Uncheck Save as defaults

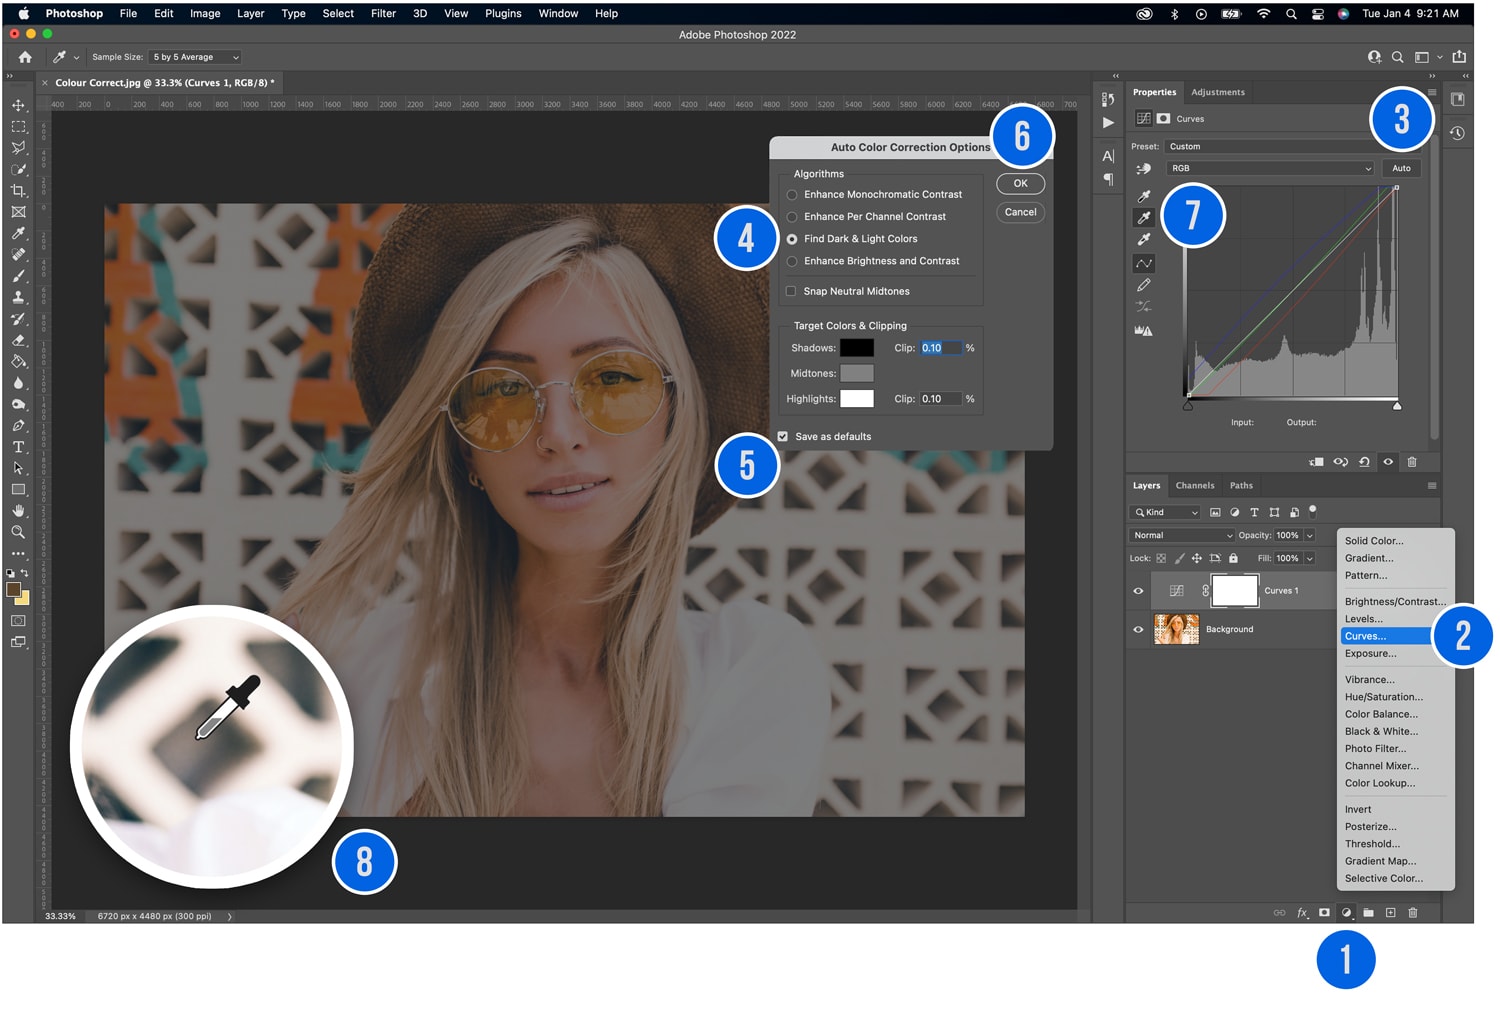click(783, 436)
